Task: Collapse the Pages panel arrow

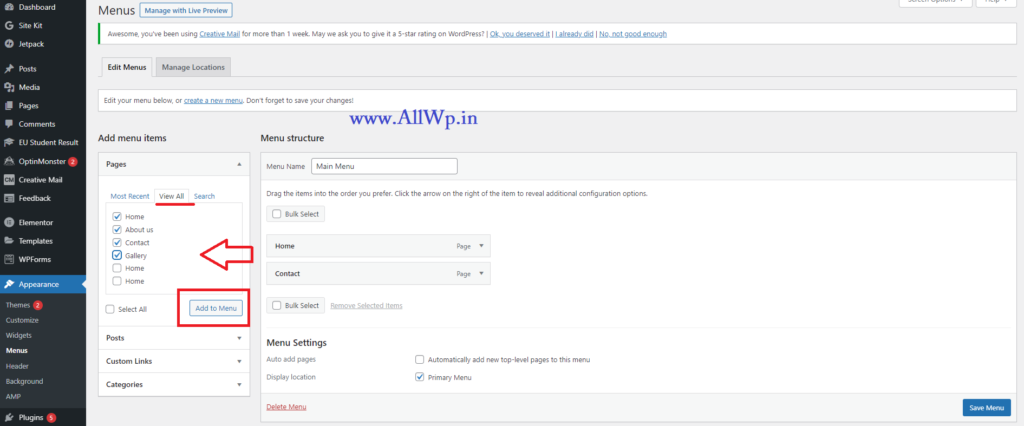Action: (239, 165)
